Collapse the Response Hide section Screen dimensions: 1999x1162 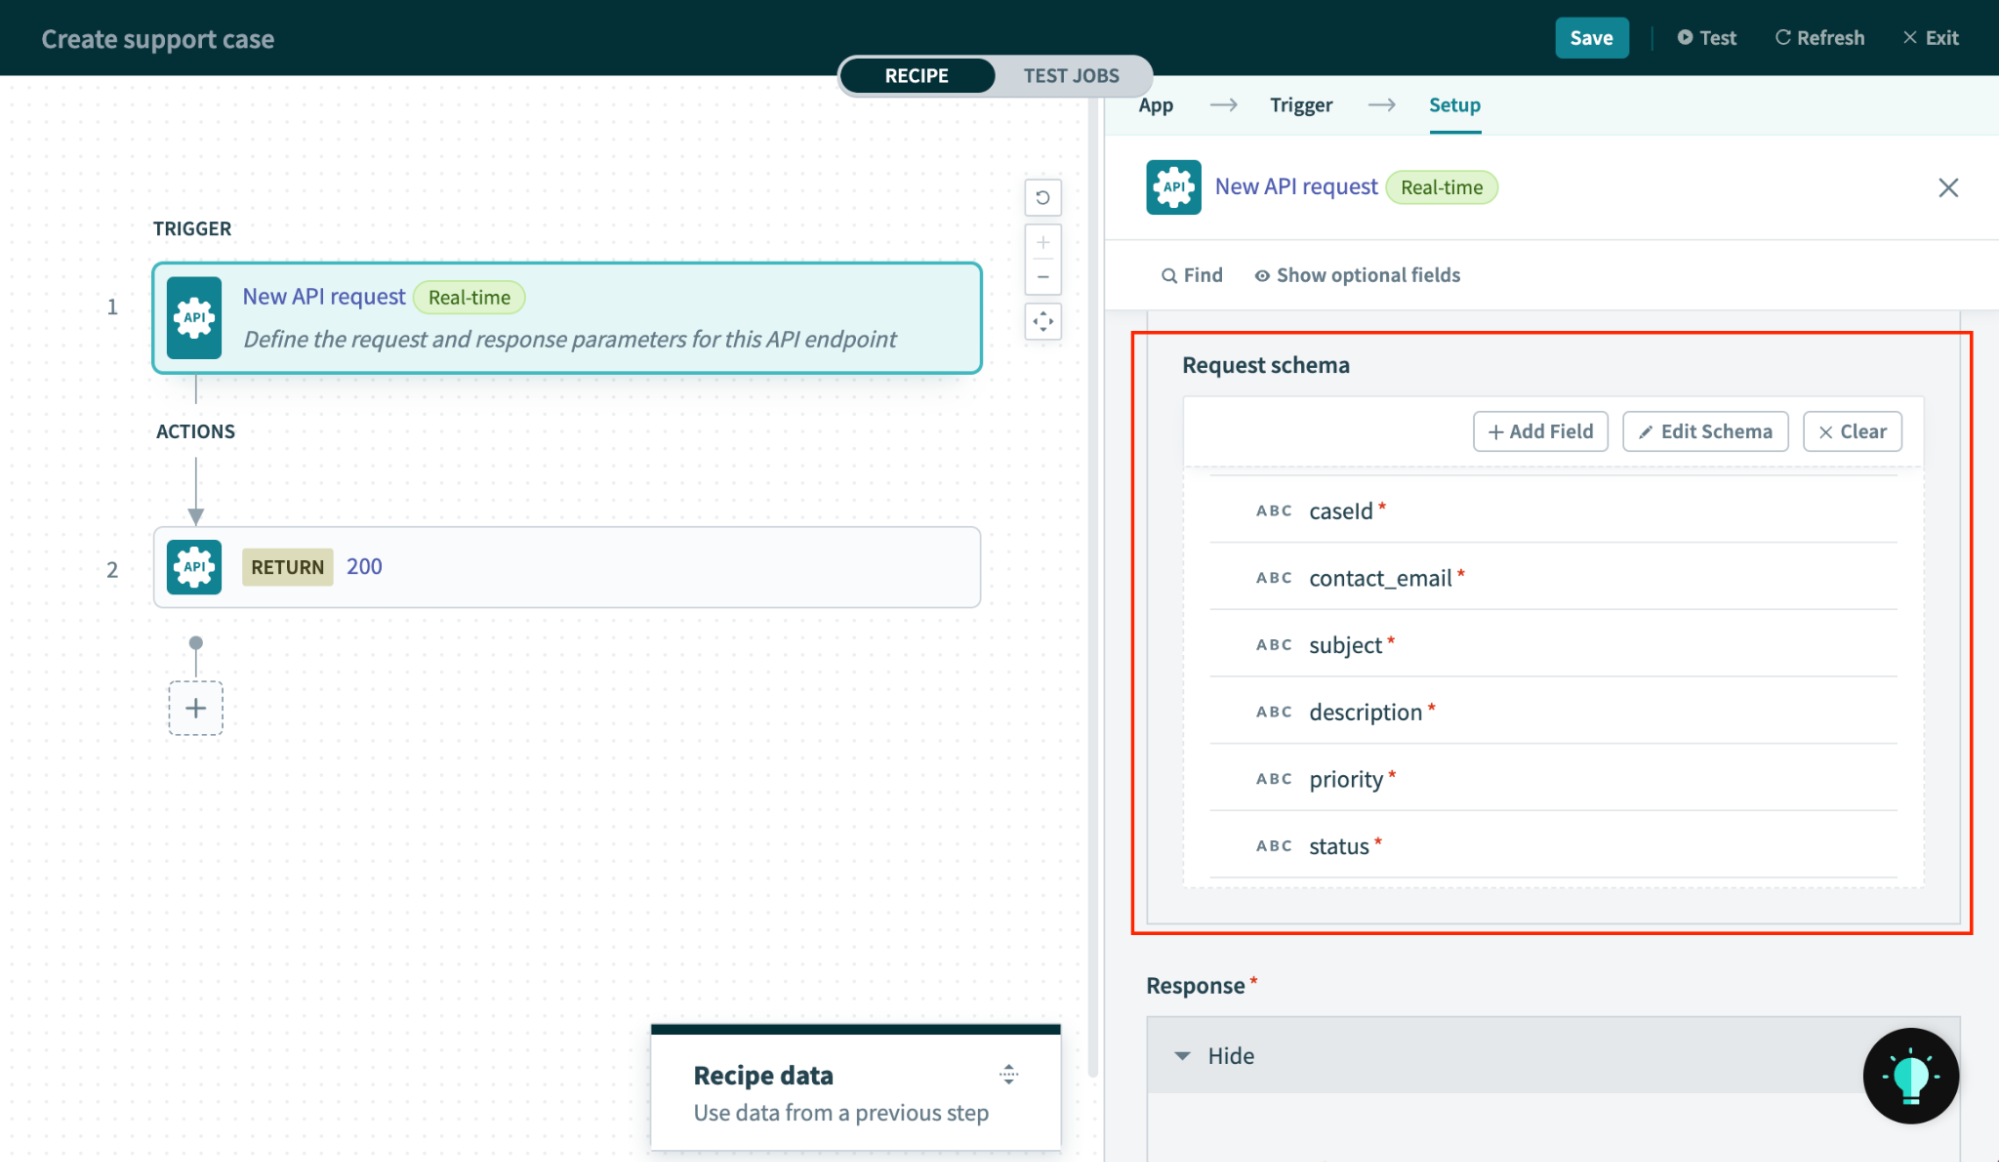tap(1186, 1054)
